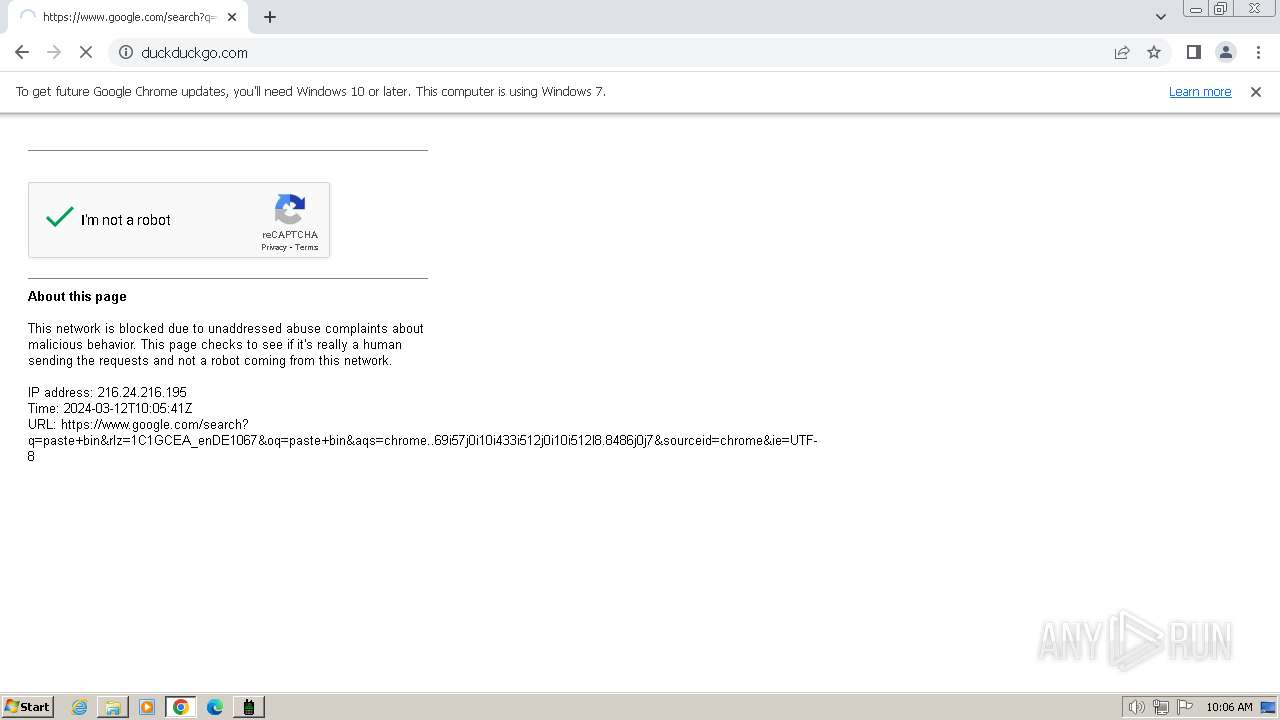
Task: Switch to Chrome in the taskbar
Action: (x=181, y=707)
